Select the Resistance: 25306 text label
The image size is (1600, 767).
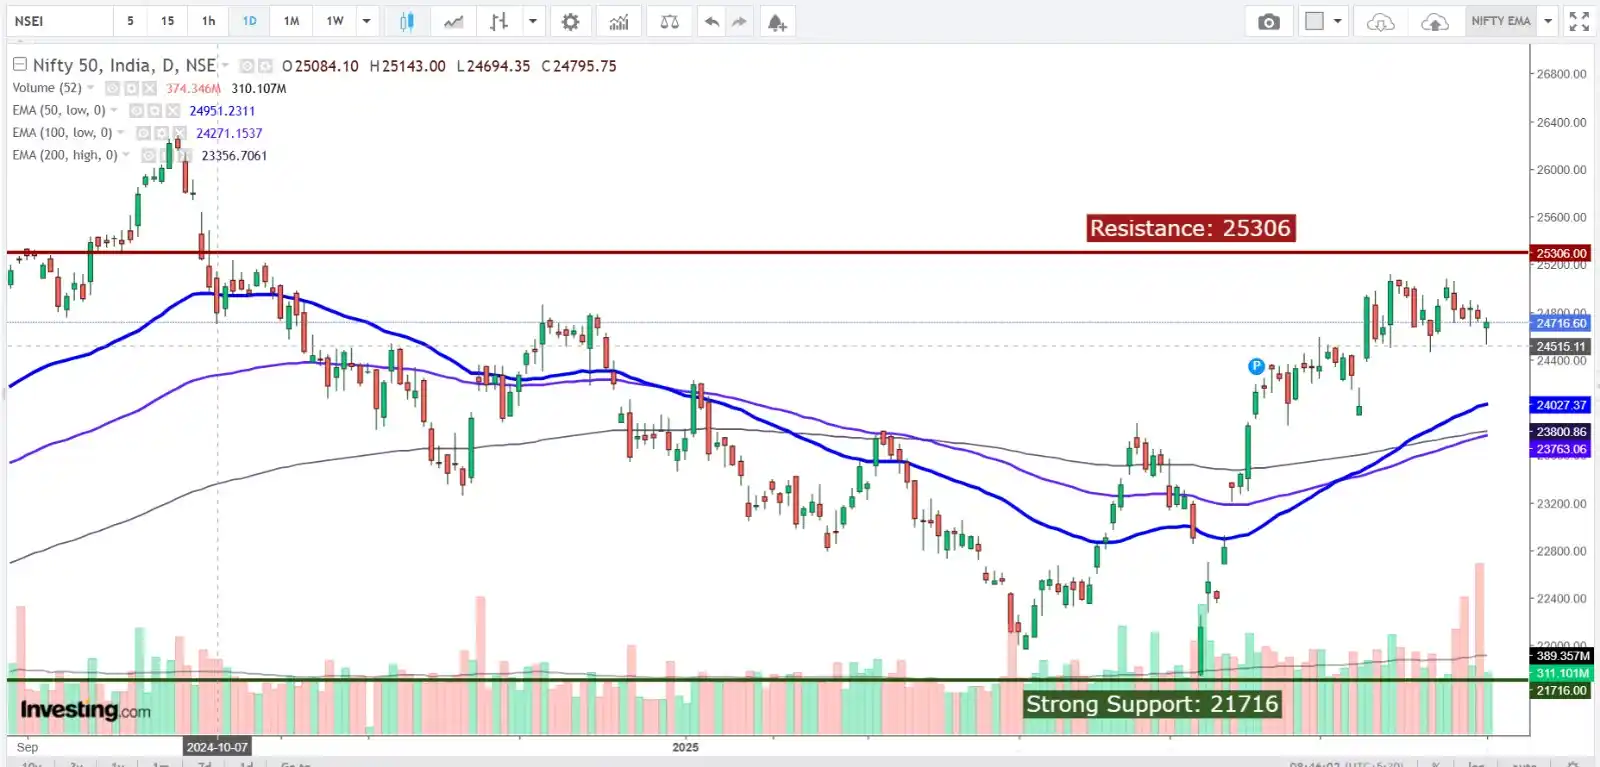click(x=1190, y=228)
